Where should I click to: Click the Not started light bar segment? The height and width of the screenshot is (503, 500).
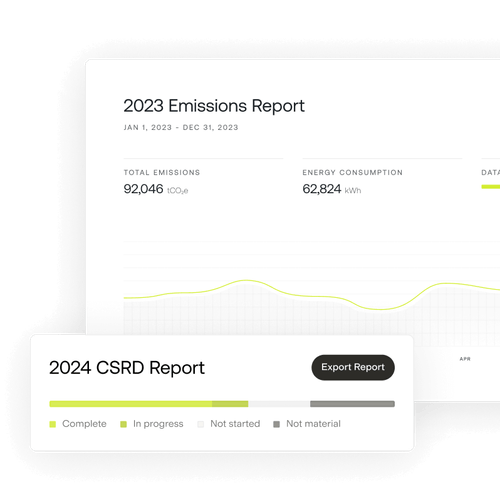[x=279, y=404]
